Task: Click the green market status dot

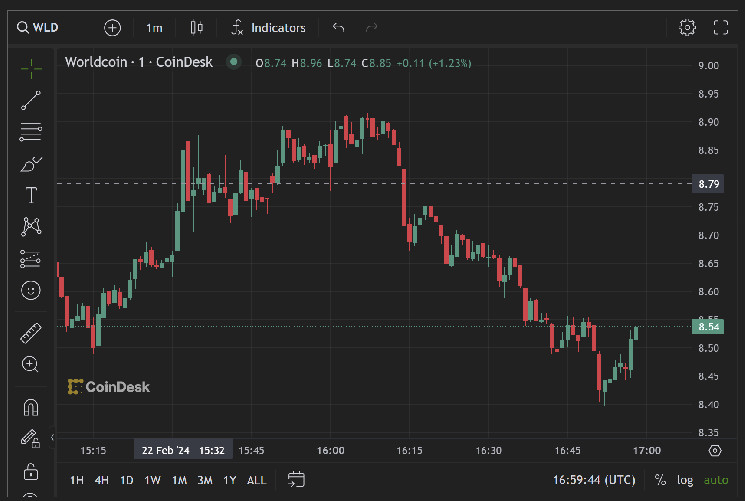Action: click(x=233, y=62)
